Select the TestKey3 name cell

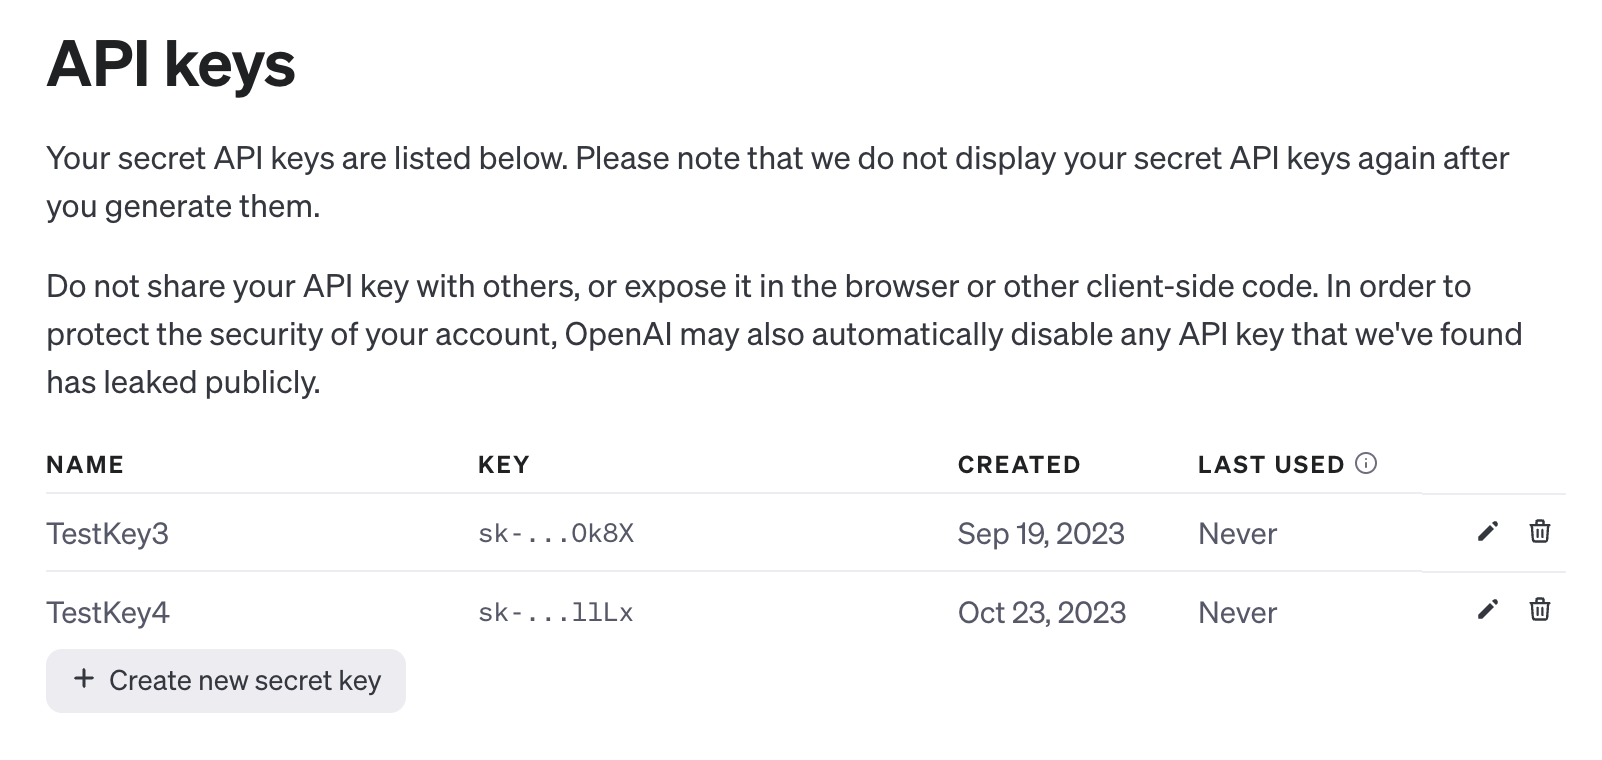(108, 534)
